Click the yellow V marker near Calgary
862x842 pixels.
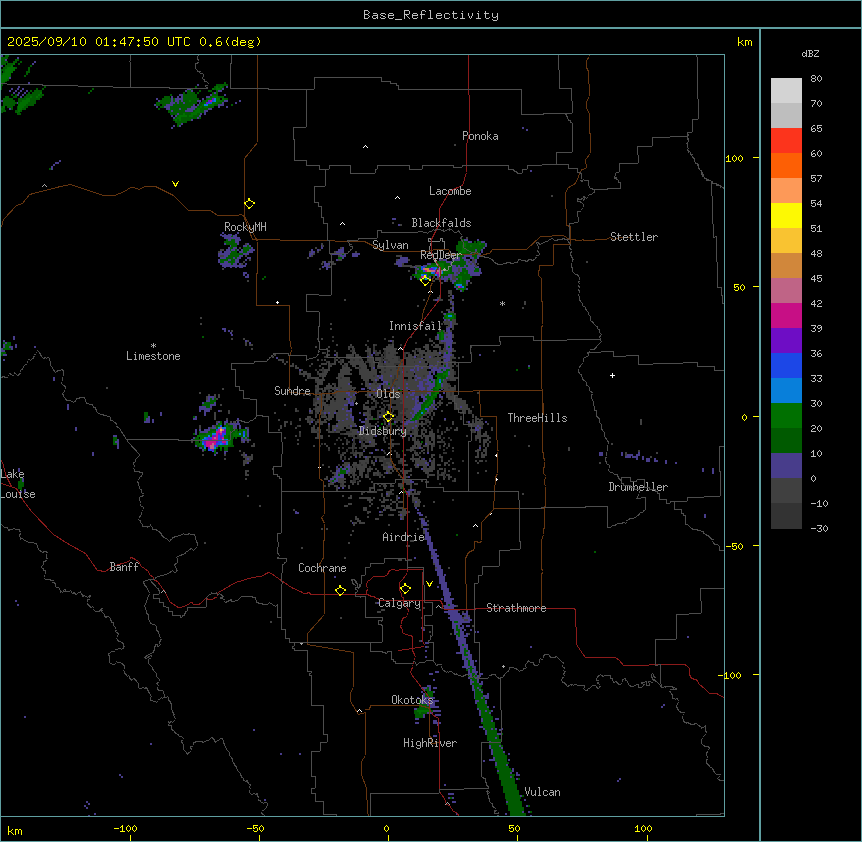pyautogui.click(x=429, y=584)
